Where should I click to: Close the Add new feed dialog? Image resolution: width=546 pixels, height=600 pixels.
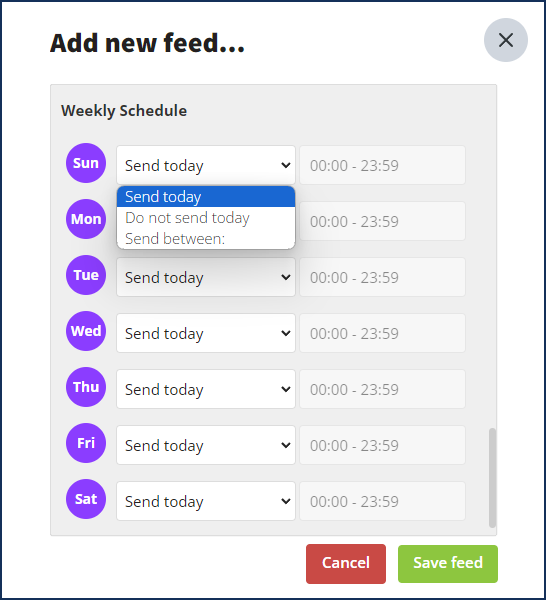tap(506, 40)
